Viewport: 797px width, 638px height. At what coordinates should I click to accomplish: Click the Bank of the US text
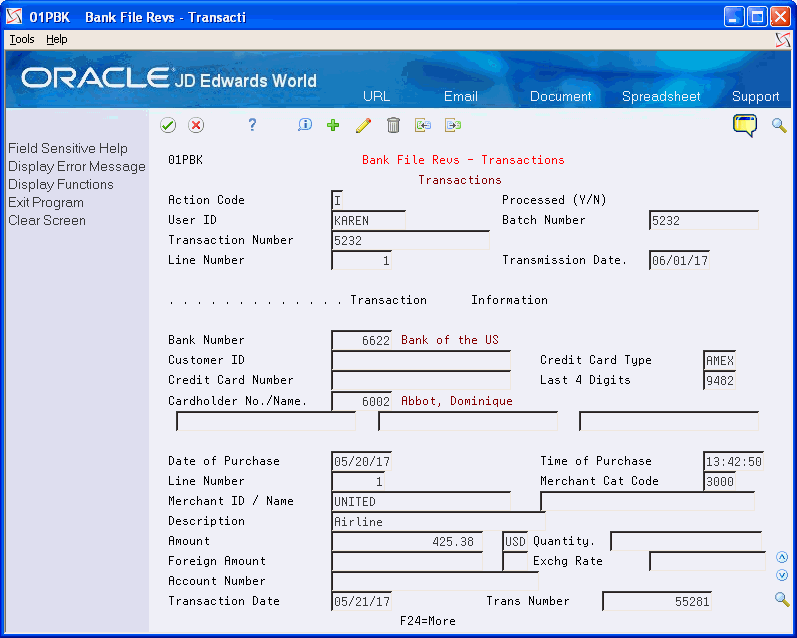pyautogui.click(x=449, y=340)
